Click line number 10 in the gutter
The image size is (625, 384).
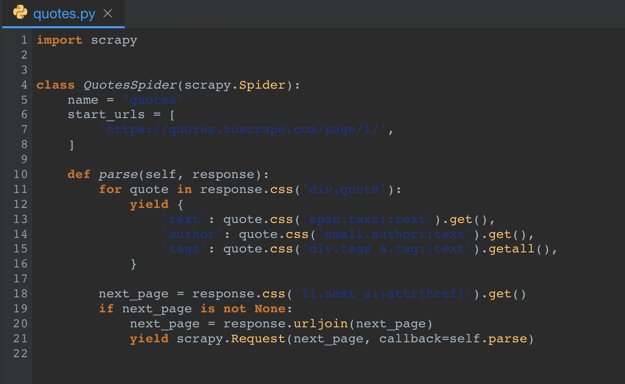(x=20, y=174)
